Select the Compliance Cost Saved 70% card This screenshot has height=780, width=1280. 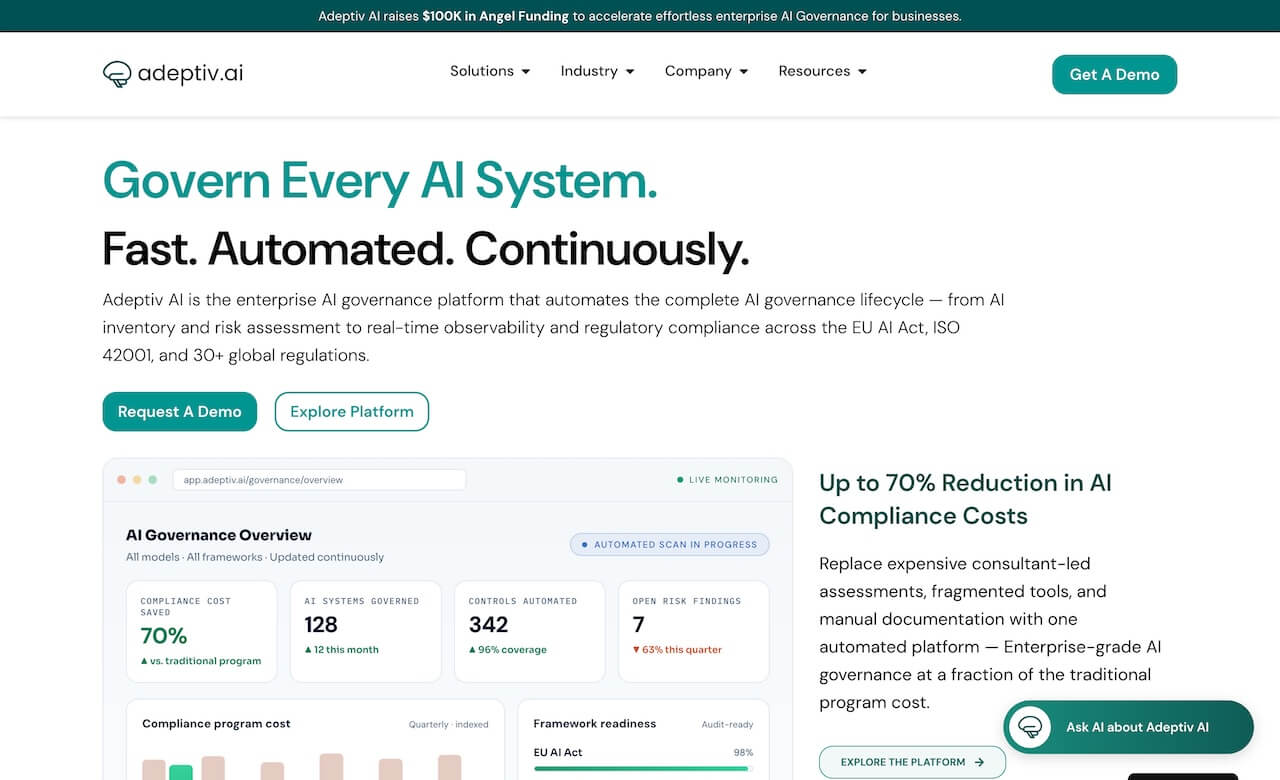click(202, 632)
